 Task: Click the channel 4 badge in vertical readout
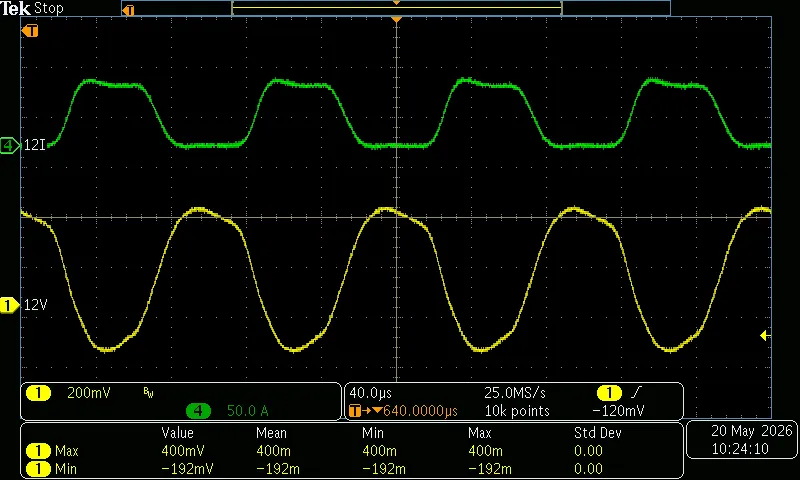198,411
